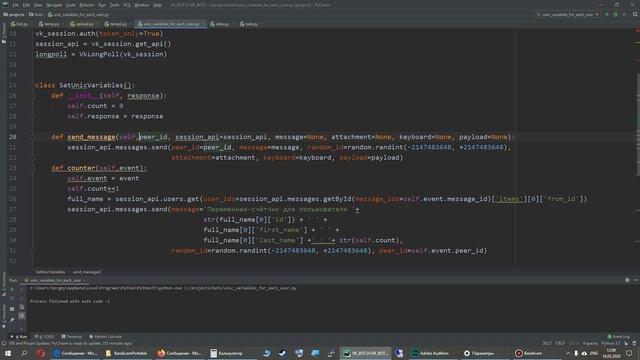This screenshot has height=360, width=640.
Task: Open Windows notification center
Action: [629, 353]
